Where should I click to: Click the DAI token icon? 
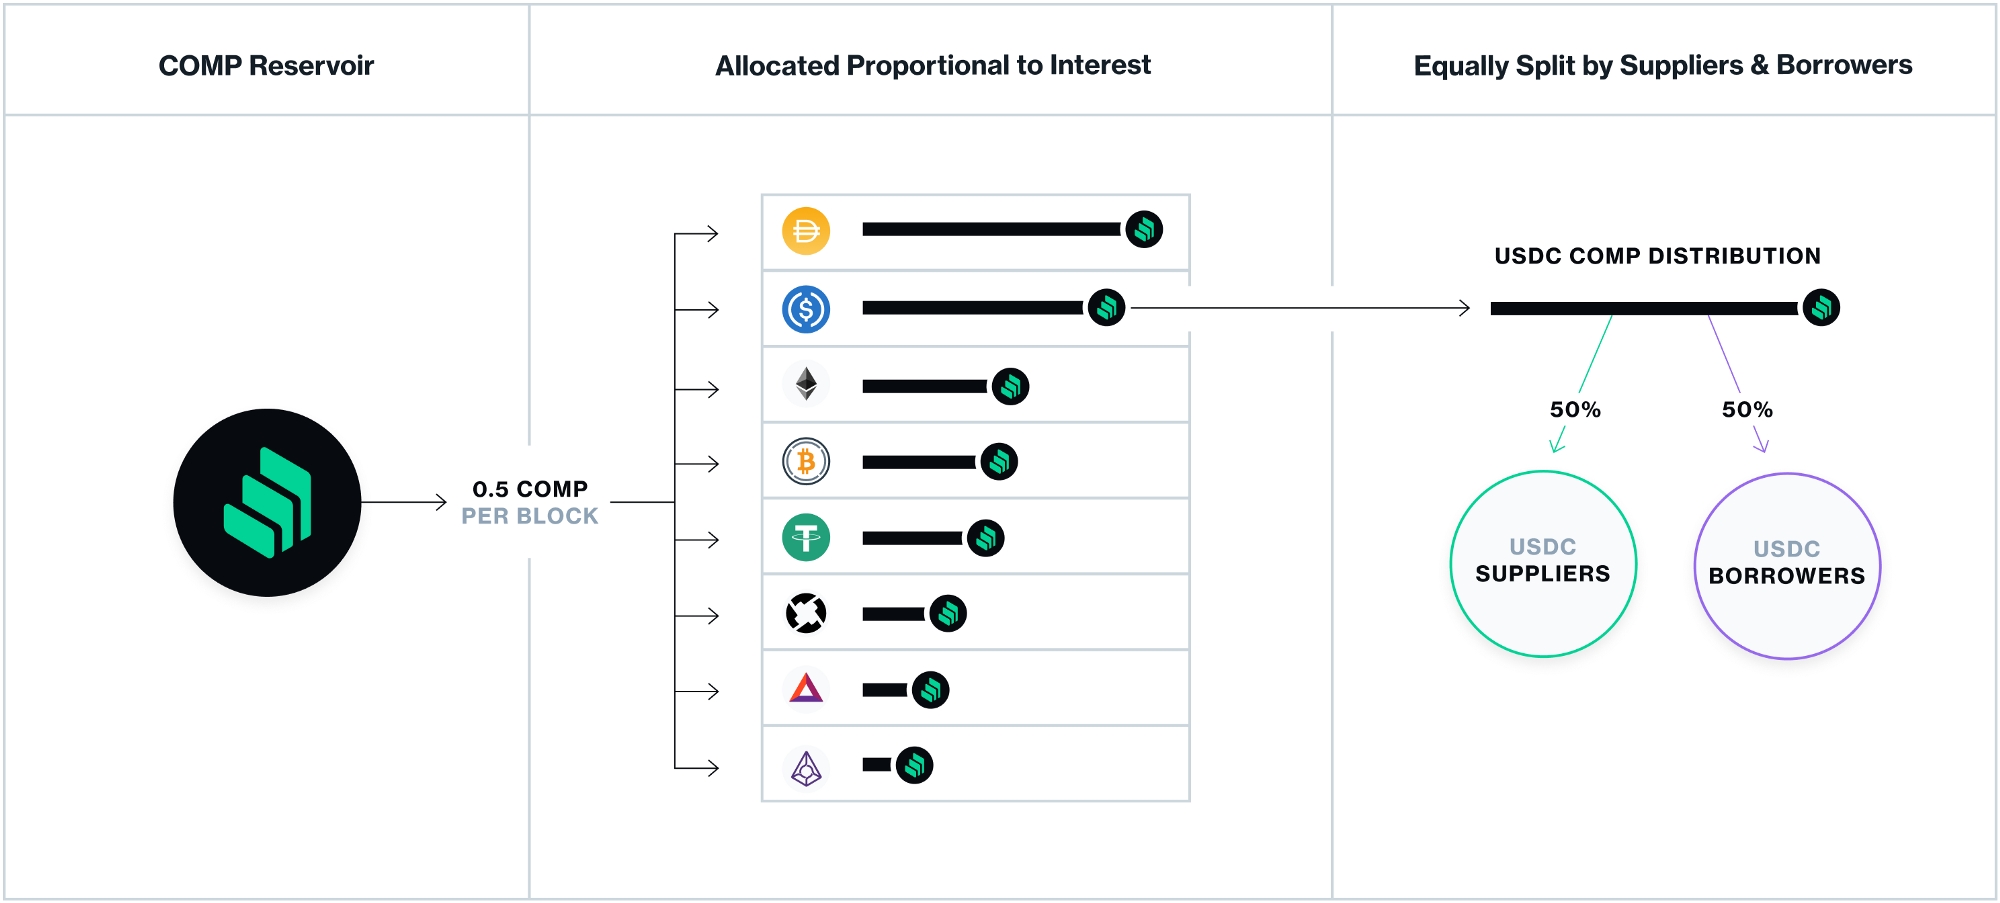point(806,231)
